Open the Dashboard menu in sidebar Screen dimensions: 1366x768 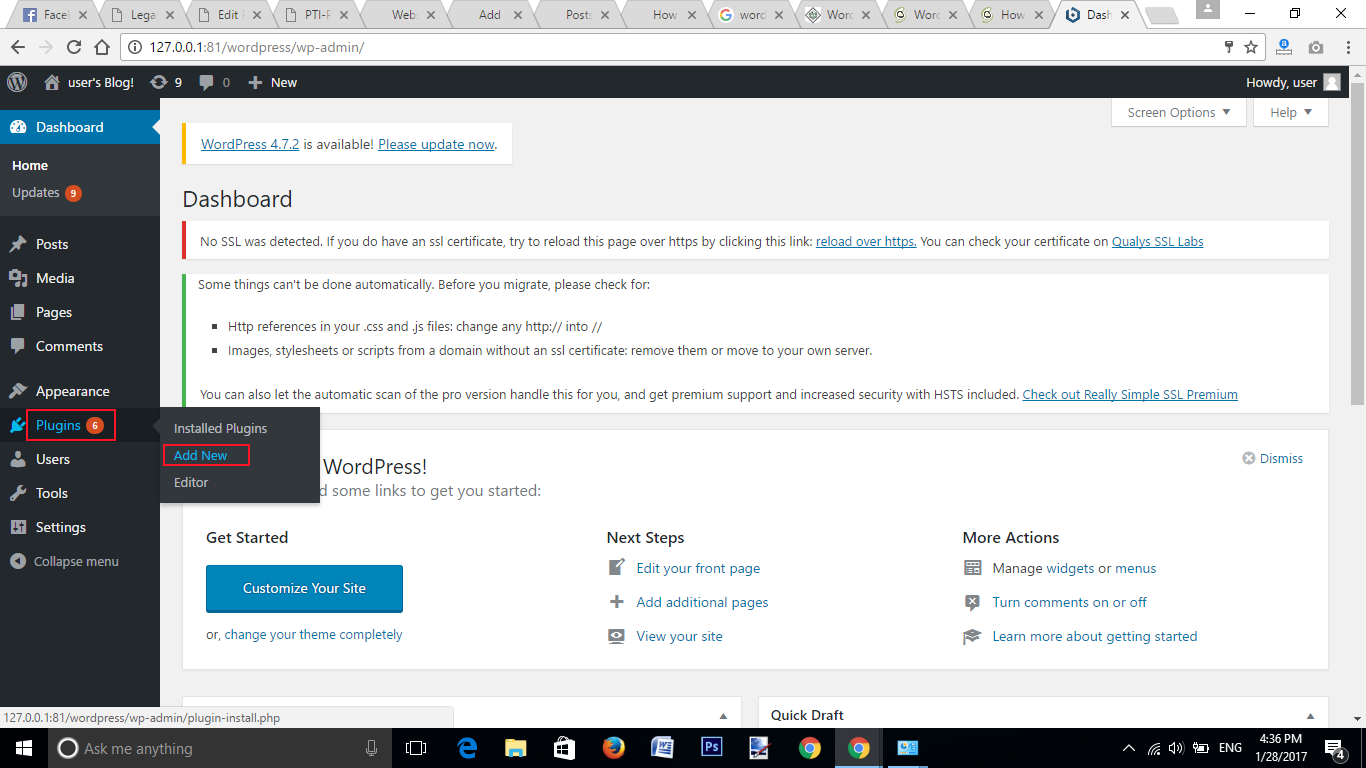click(80, 127)
